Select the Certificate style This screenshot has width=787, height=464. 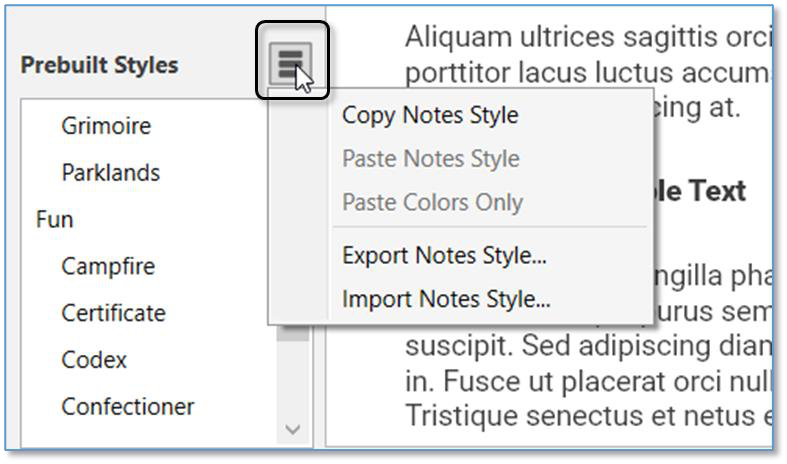(113, 313)
